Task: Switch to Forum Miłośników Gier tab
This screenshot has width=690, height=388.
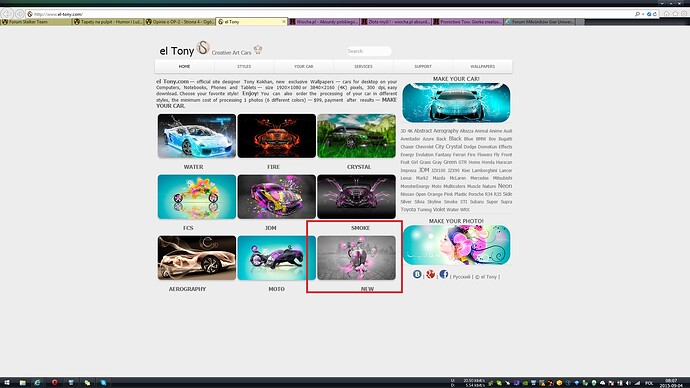Action: point(540,22)
